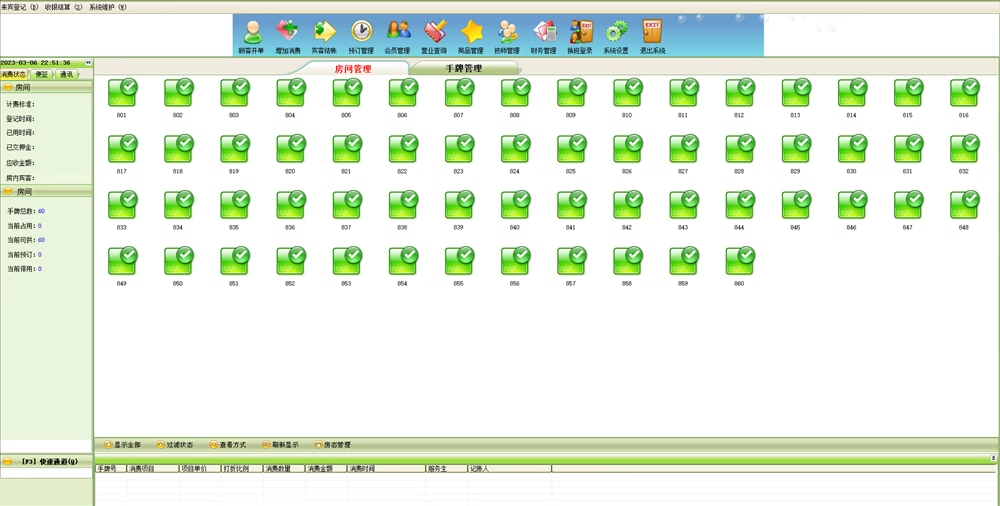Select room icon 837

click(347, 205)
